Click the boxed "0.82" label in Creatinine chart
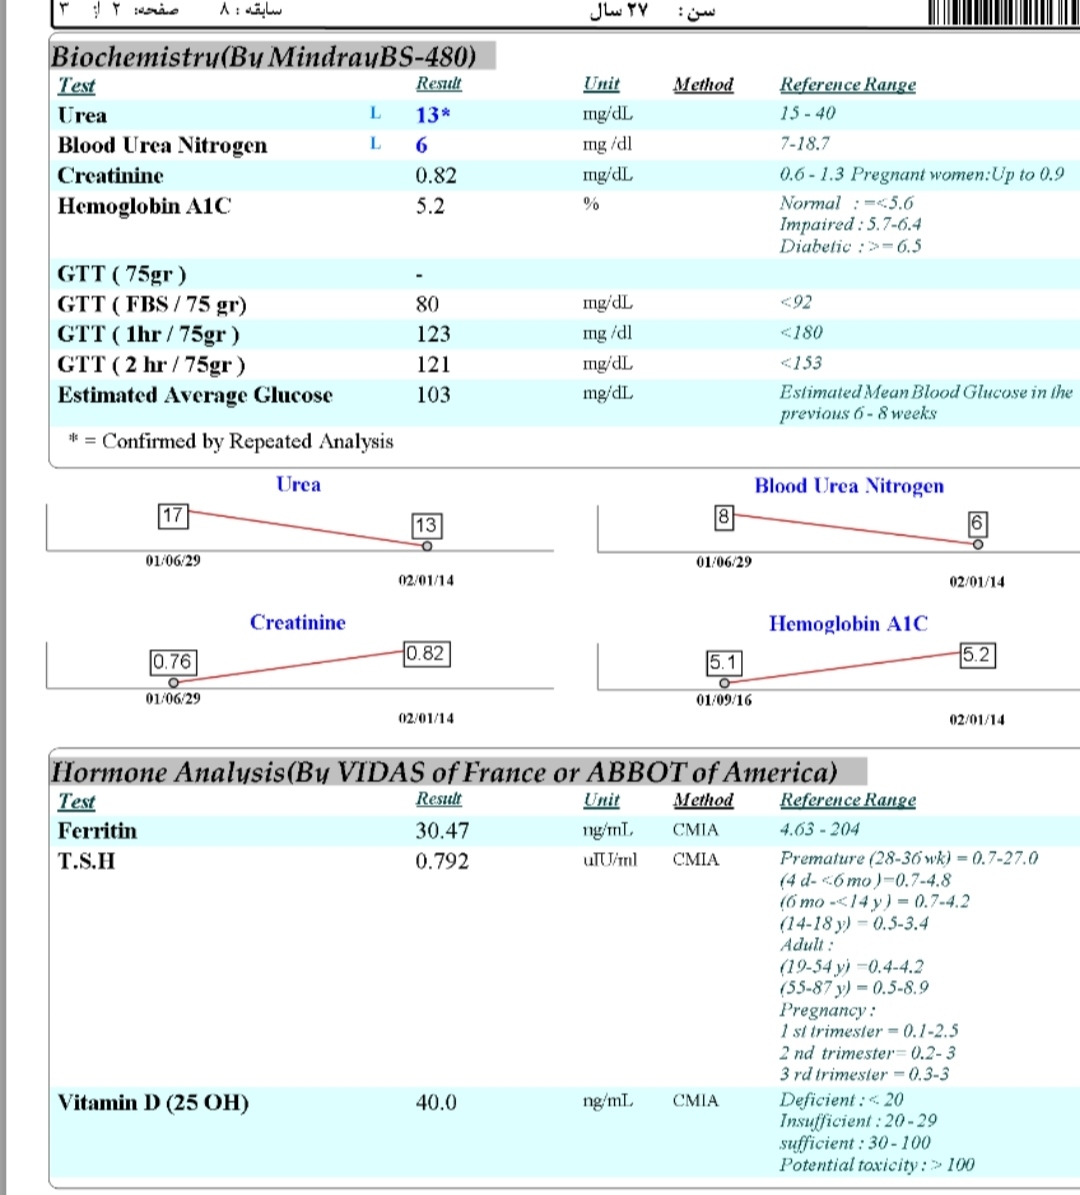The width and height of the screenshot is (1080, 1195). (426, 653)
